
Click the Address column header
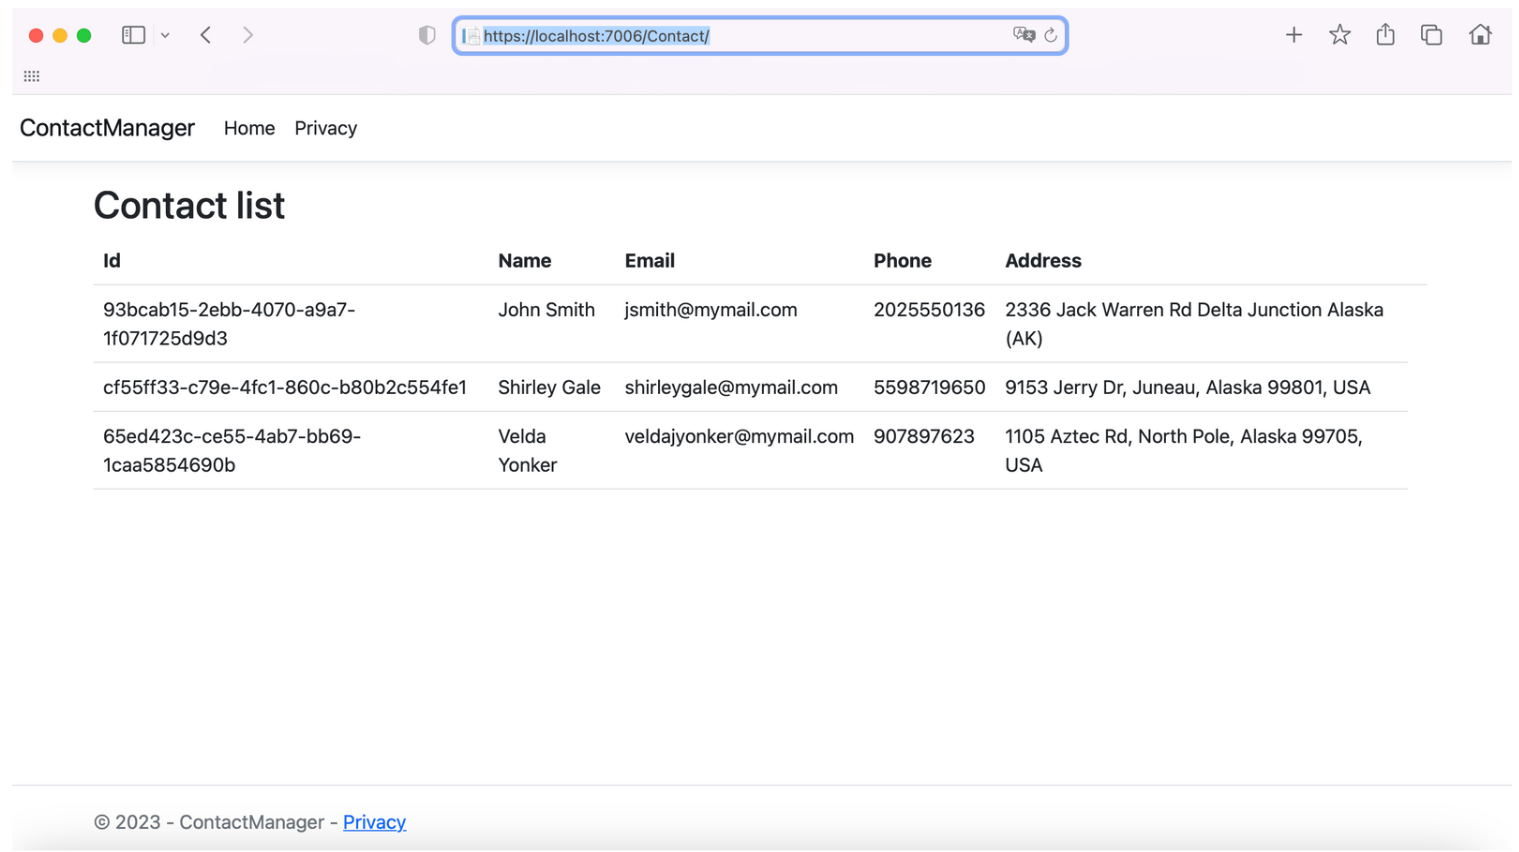click(x=1043, y=260)
